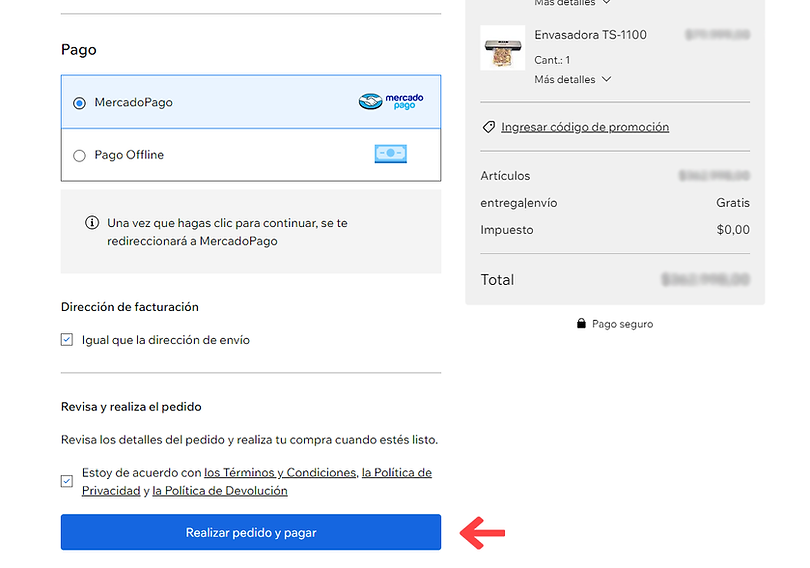Click 'Realizar pedido y pagar' button
Screen dimensions: 810x568
click(x=251, y=532)
